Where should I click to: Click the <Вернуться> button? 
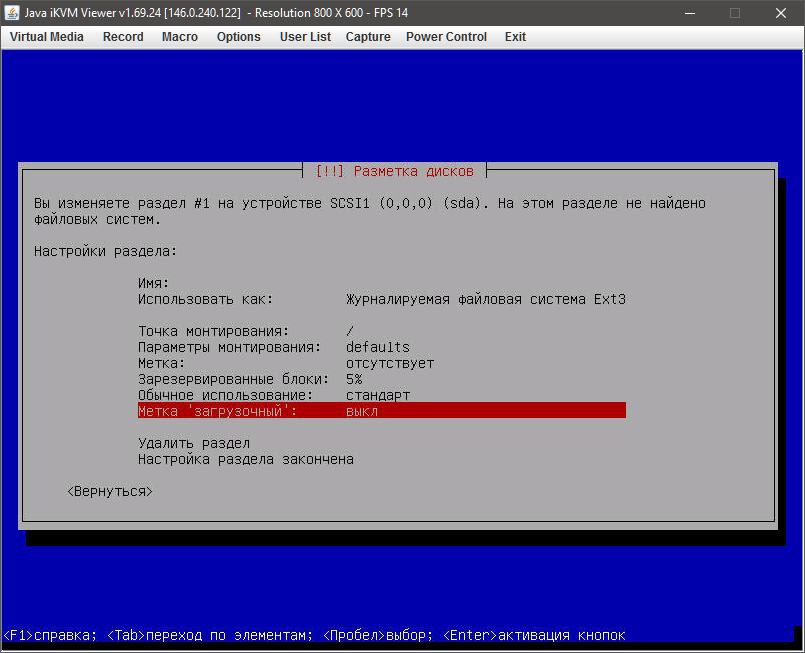click(x=110, y=491)
